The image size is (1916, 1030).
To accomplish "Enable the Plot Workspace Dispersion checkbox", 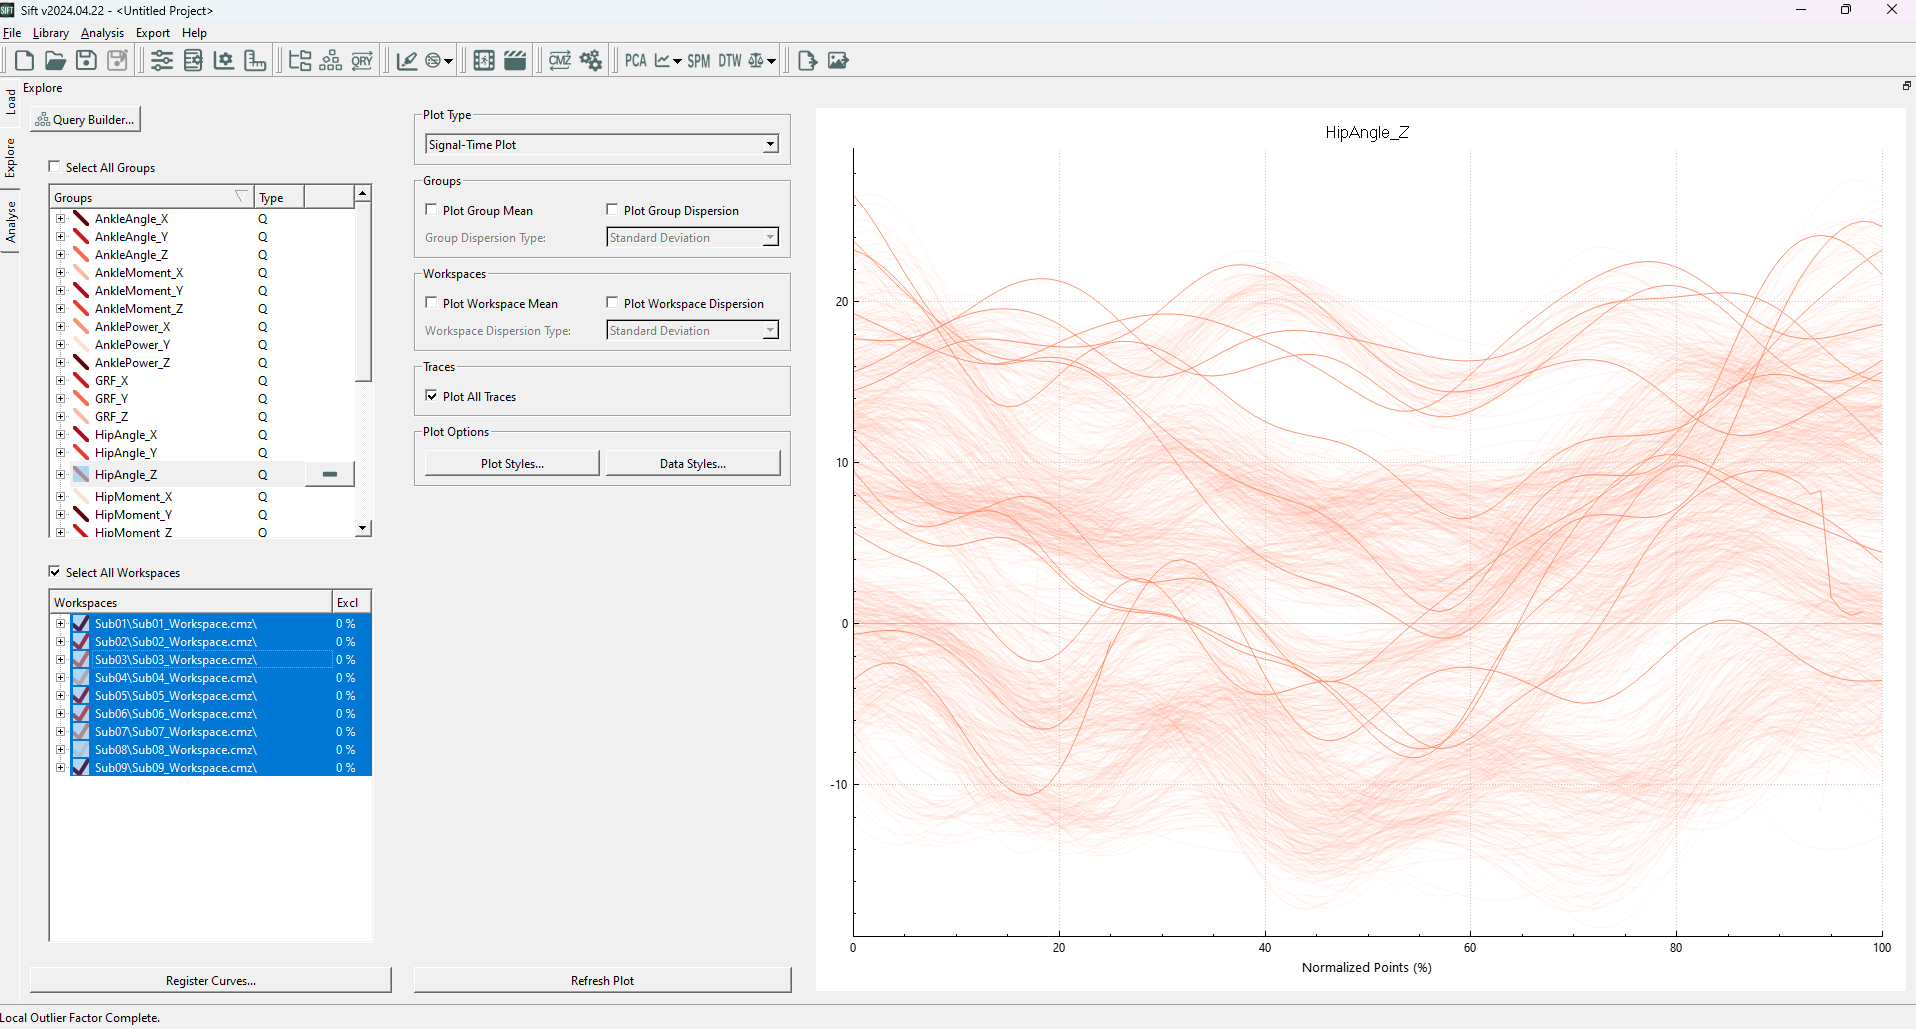I will coord(613,303).
